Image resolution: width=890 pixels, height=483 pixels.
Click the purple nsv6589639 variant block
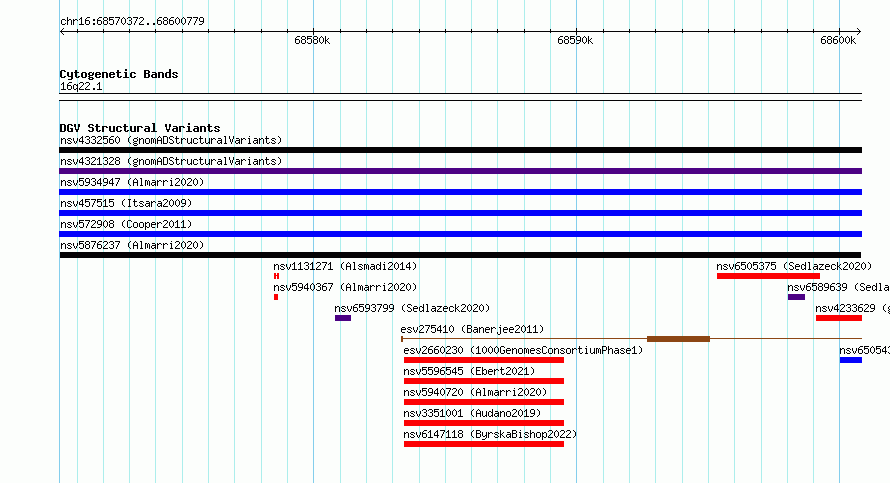pos(796,297)
